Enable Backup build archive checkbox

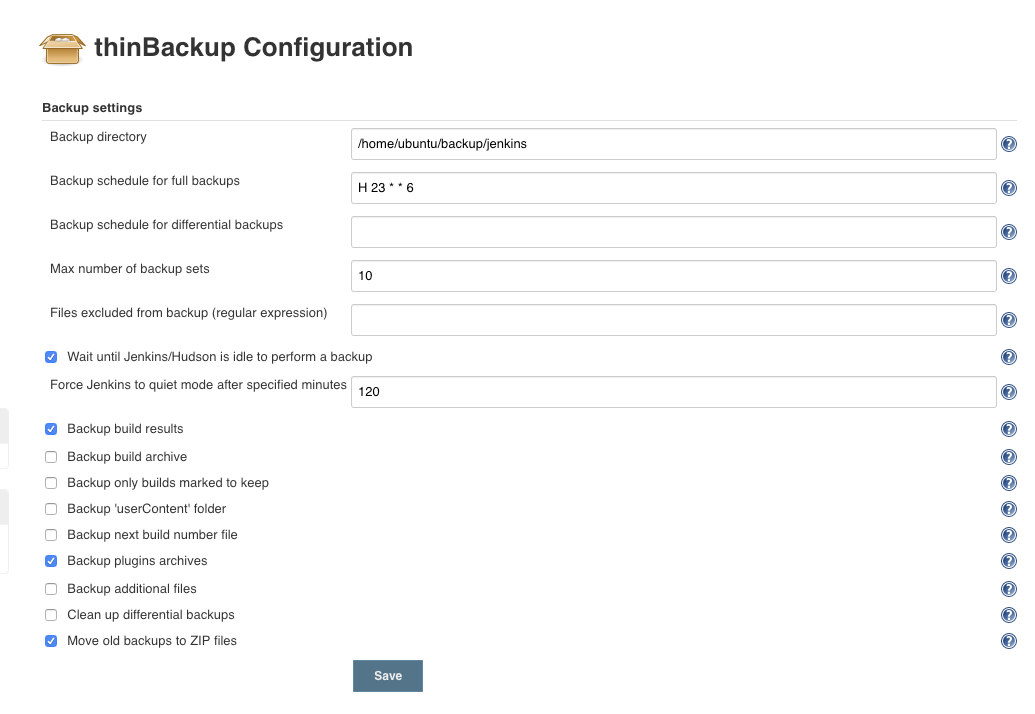click(51, 457)
